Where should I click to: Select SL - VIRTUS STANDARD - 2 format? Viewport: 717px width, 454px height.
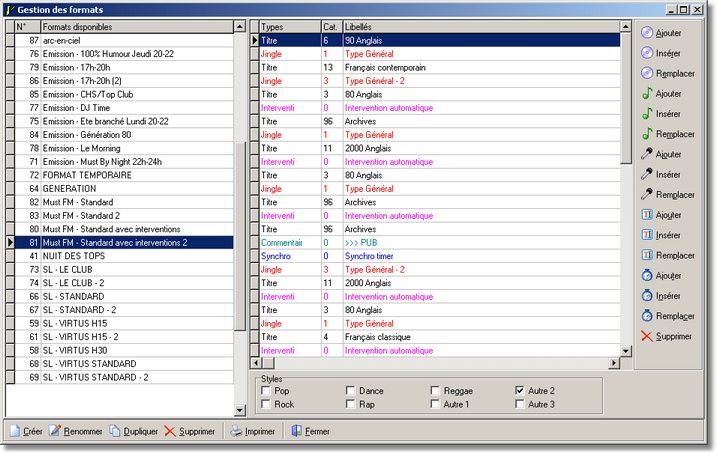[x=124, y=377]
